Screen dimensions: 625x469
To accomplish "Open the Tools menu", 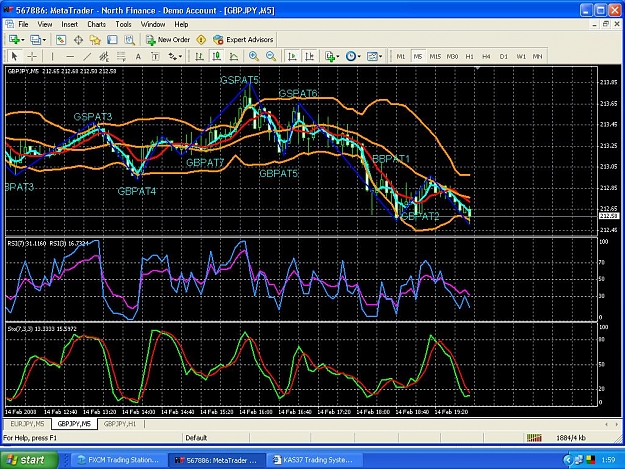I will pyautogui.click(x=123, y=24).
